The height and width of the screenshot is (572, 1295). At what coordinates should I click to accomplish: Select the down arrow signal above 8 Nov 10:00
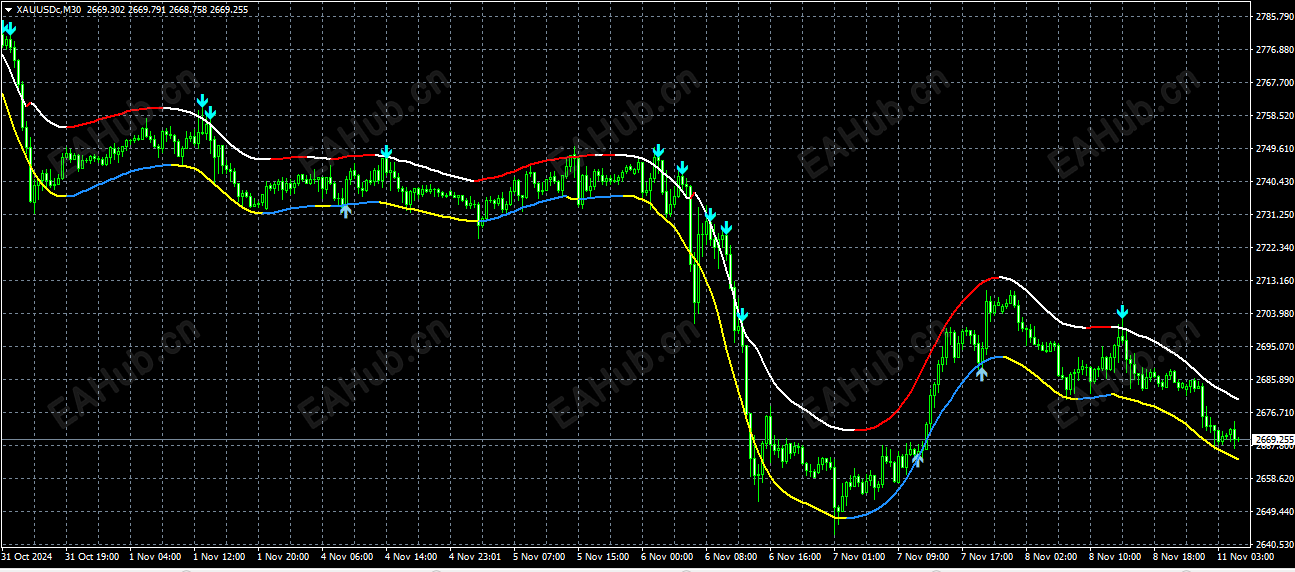click(1122, 313)
